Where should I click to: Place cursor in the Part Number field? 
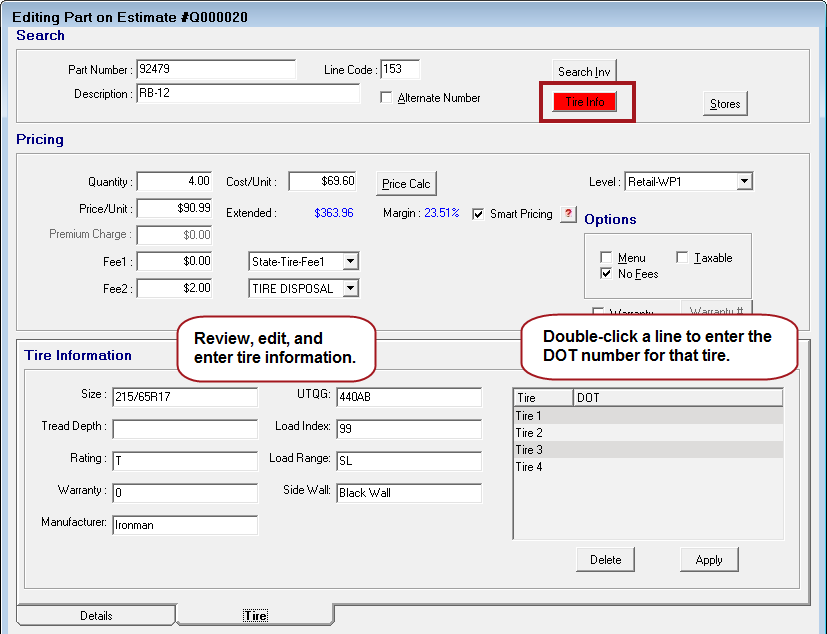point(215,70)
